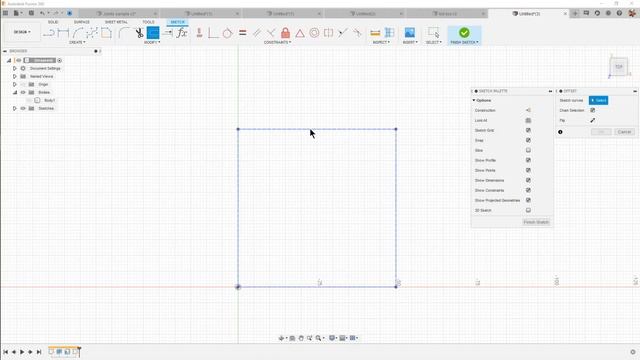Toggle the Show Points checkbox
Viewport: 640px width, 360px height.
[528, 170]
